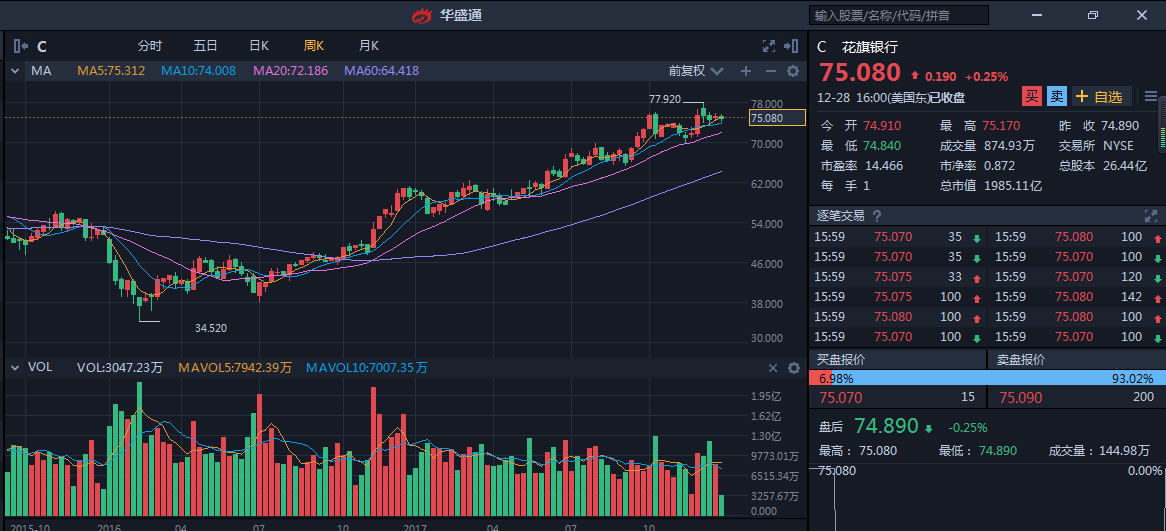This screenshot has width=1166, height=531.
Task: Collapse the VOL indicator chevron
Action: tap(16, 368)
